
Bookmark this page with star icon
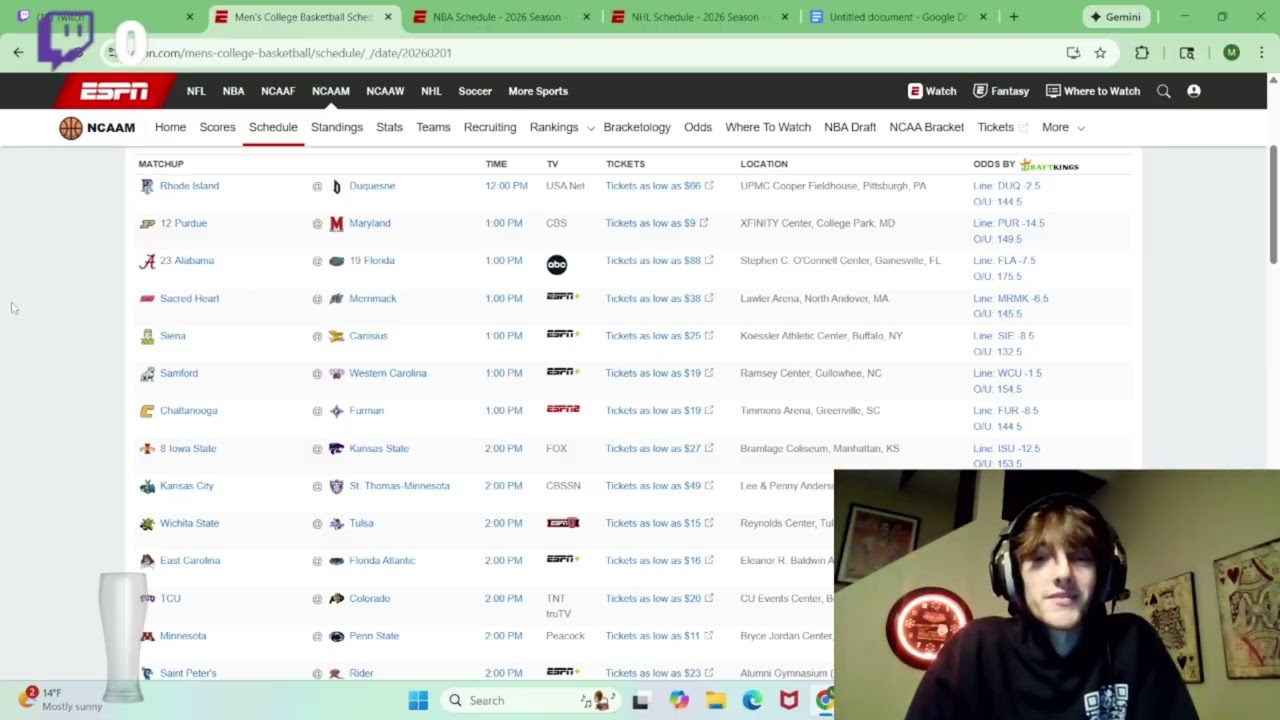1100,53
